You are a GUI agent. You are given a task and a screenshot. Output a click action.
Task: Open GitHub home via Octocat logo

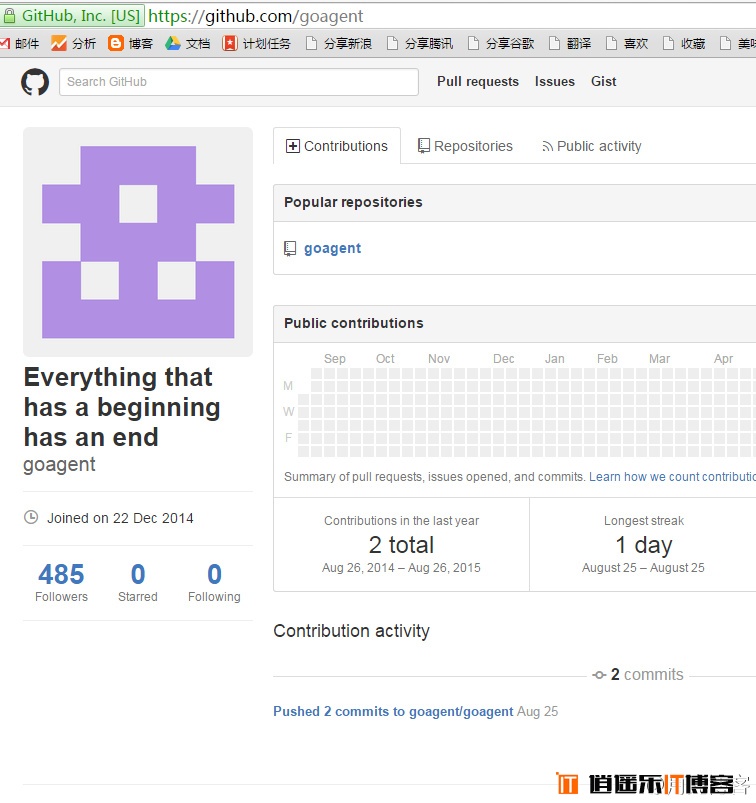point(35,82)
